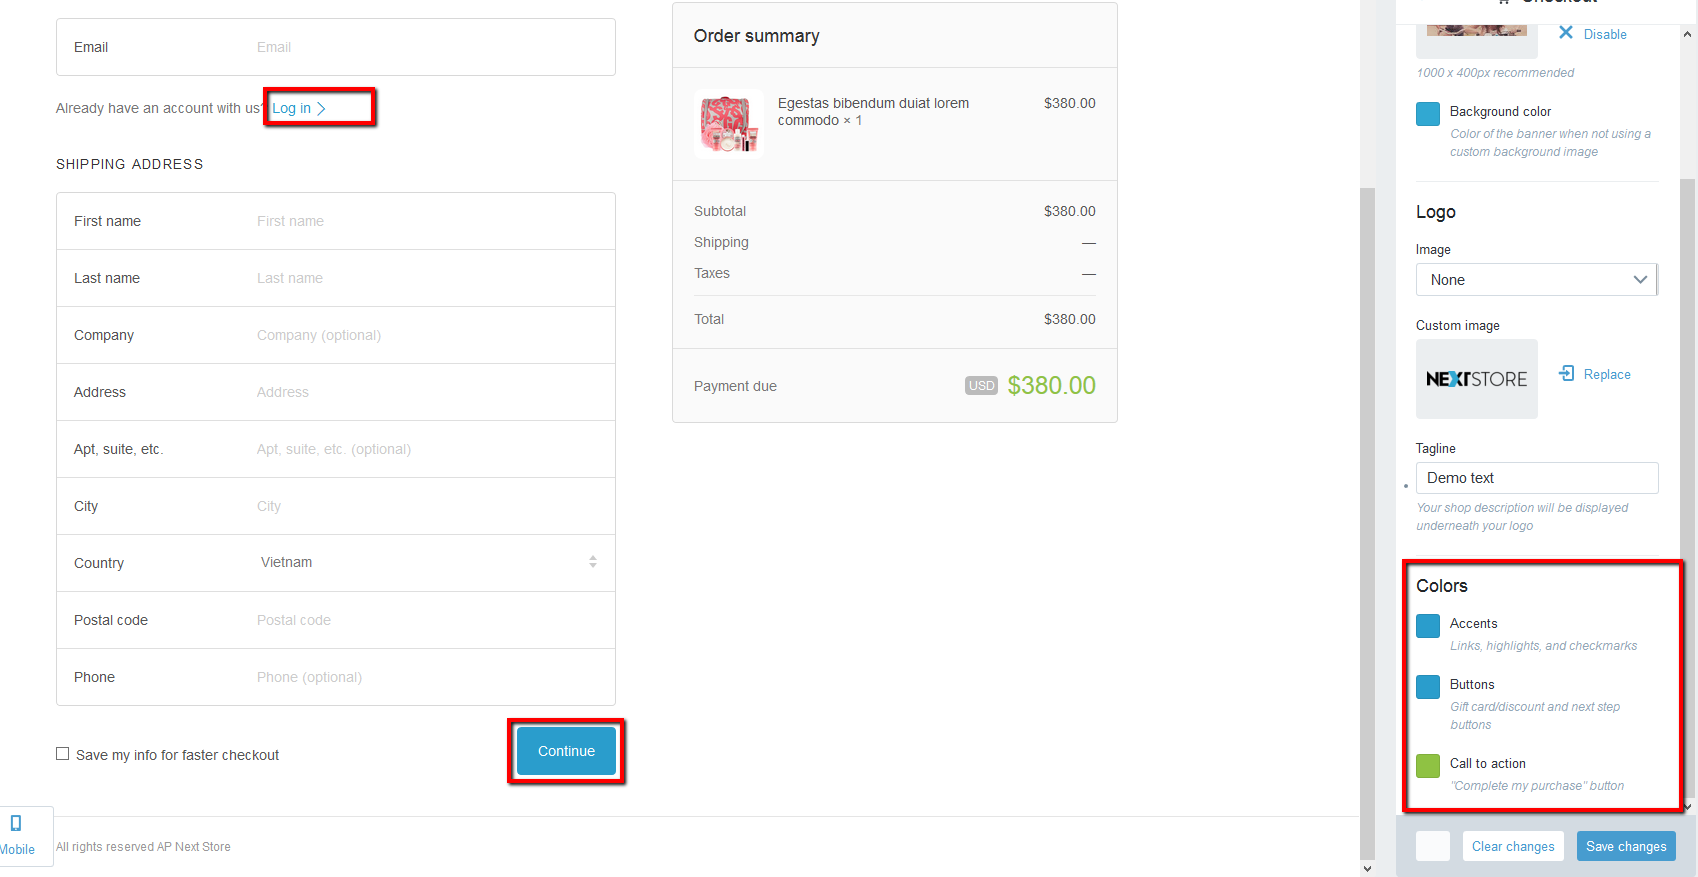
Task: Click Clear changes button
Action: tap(1512, 846)
